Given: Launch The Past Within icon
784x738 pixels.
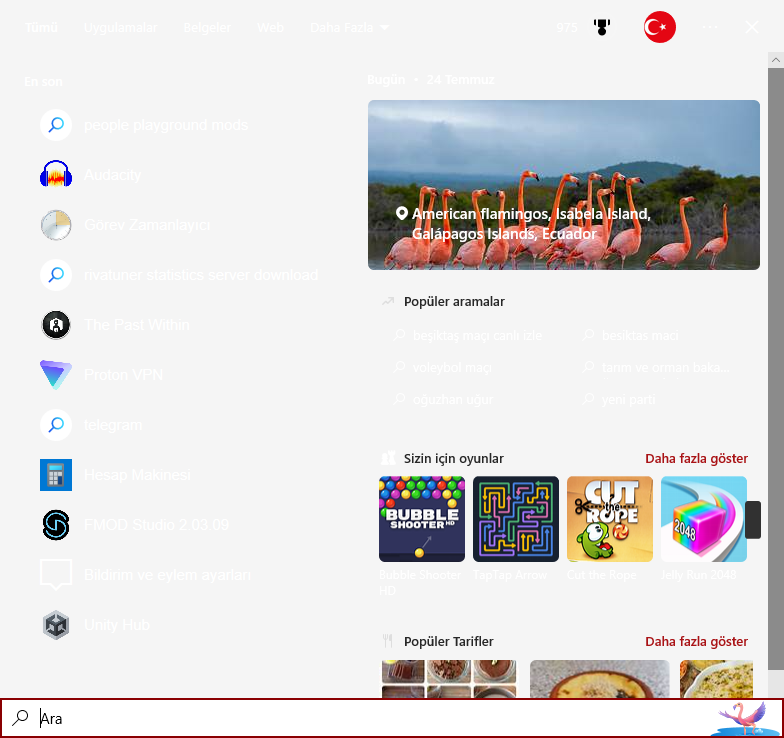Looking at the screenshot, I should pyautogui.click(x=56, y=324).
